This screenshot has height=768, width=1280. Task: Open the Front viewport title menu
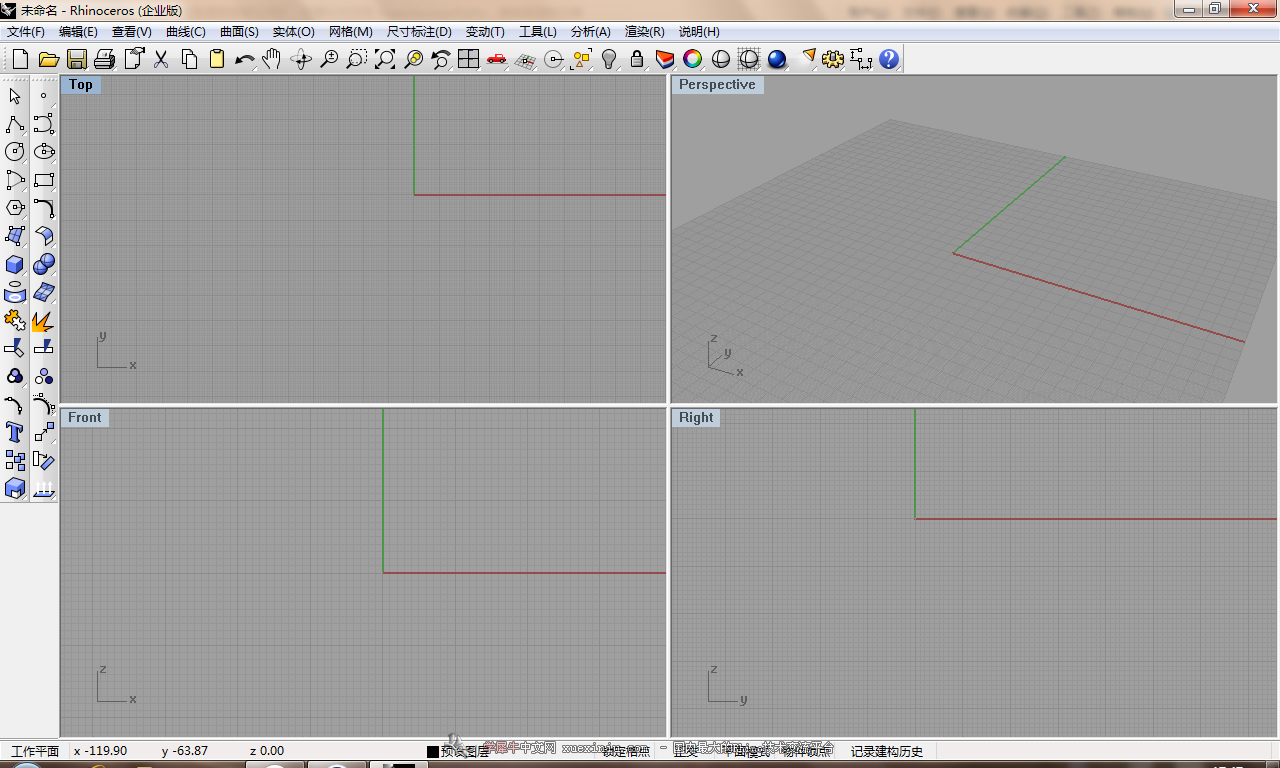pos(85,418)
